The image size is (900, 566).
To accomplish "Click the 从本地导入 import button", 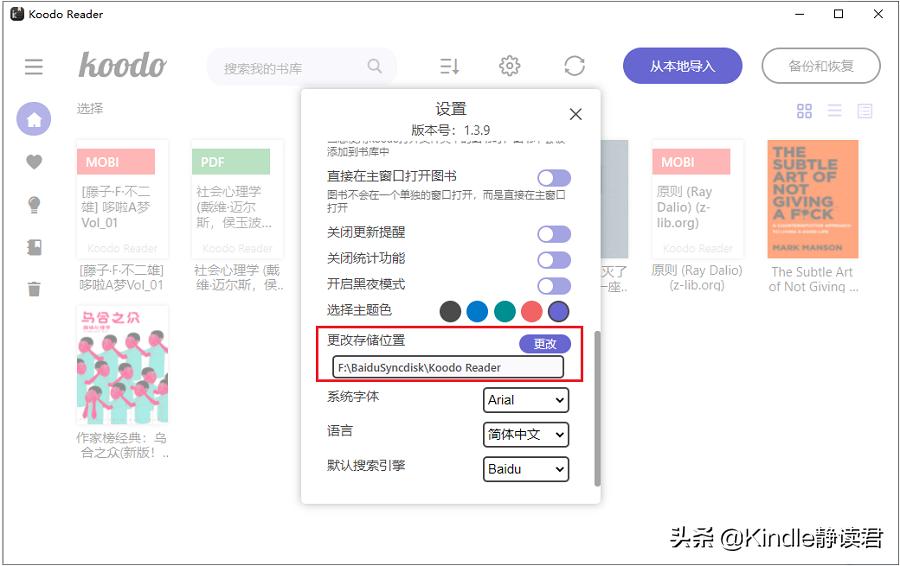I will [x=682, y=66].
